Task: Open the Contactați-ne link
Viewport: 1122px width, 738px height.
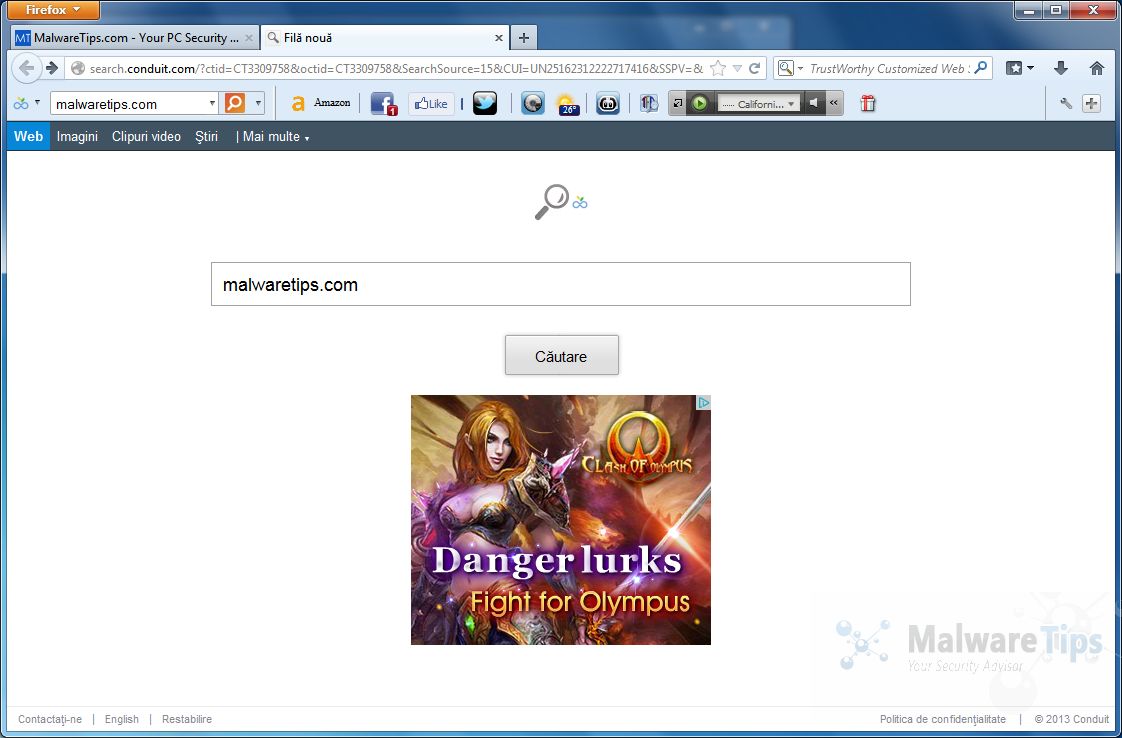Action: (50, 719)
